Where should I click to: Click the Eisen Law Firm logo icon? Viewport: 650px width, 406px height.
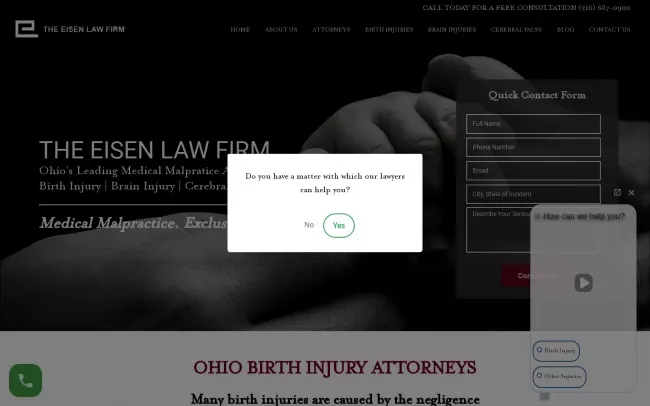coord(27,29)
